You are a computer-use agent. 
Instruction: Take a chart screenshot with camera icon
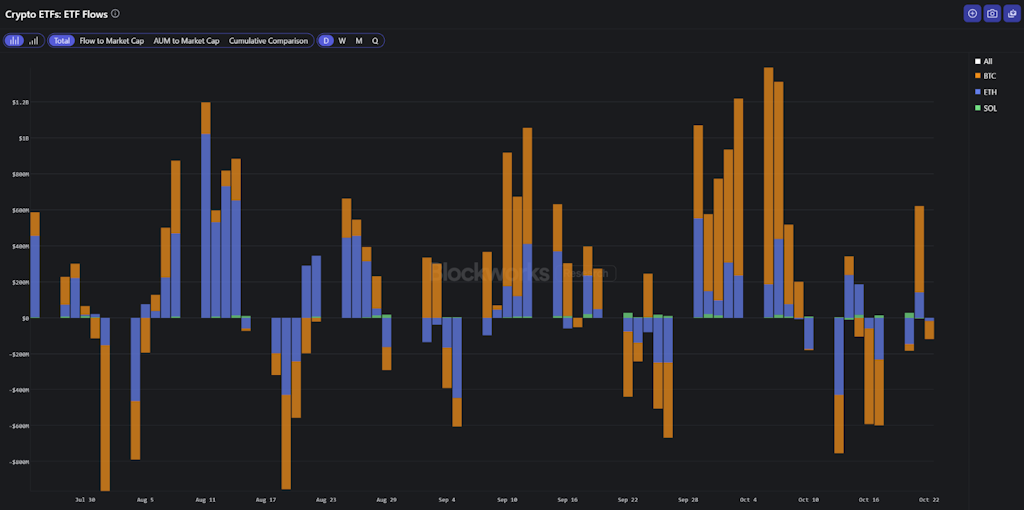992,13
